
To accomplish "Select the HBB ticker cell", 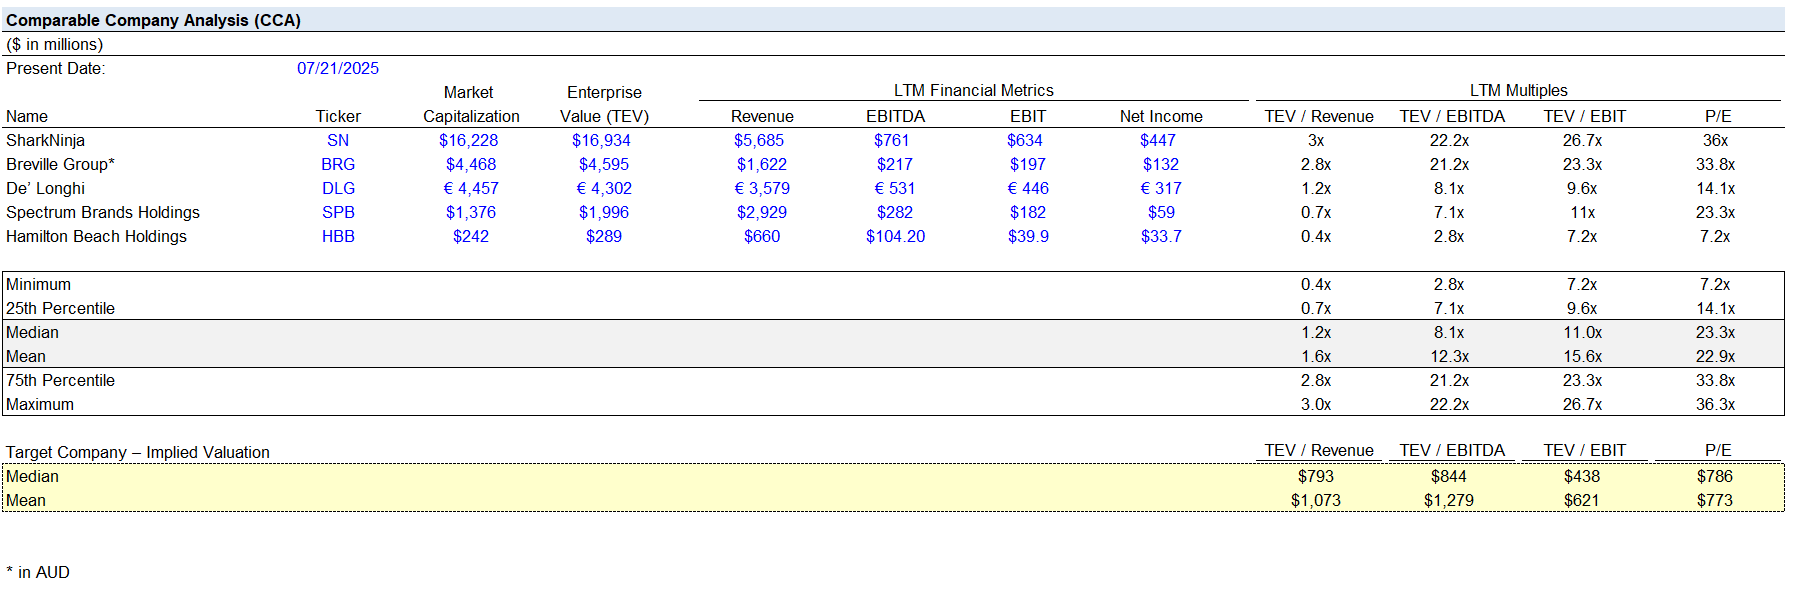I will tap(338, 236).
